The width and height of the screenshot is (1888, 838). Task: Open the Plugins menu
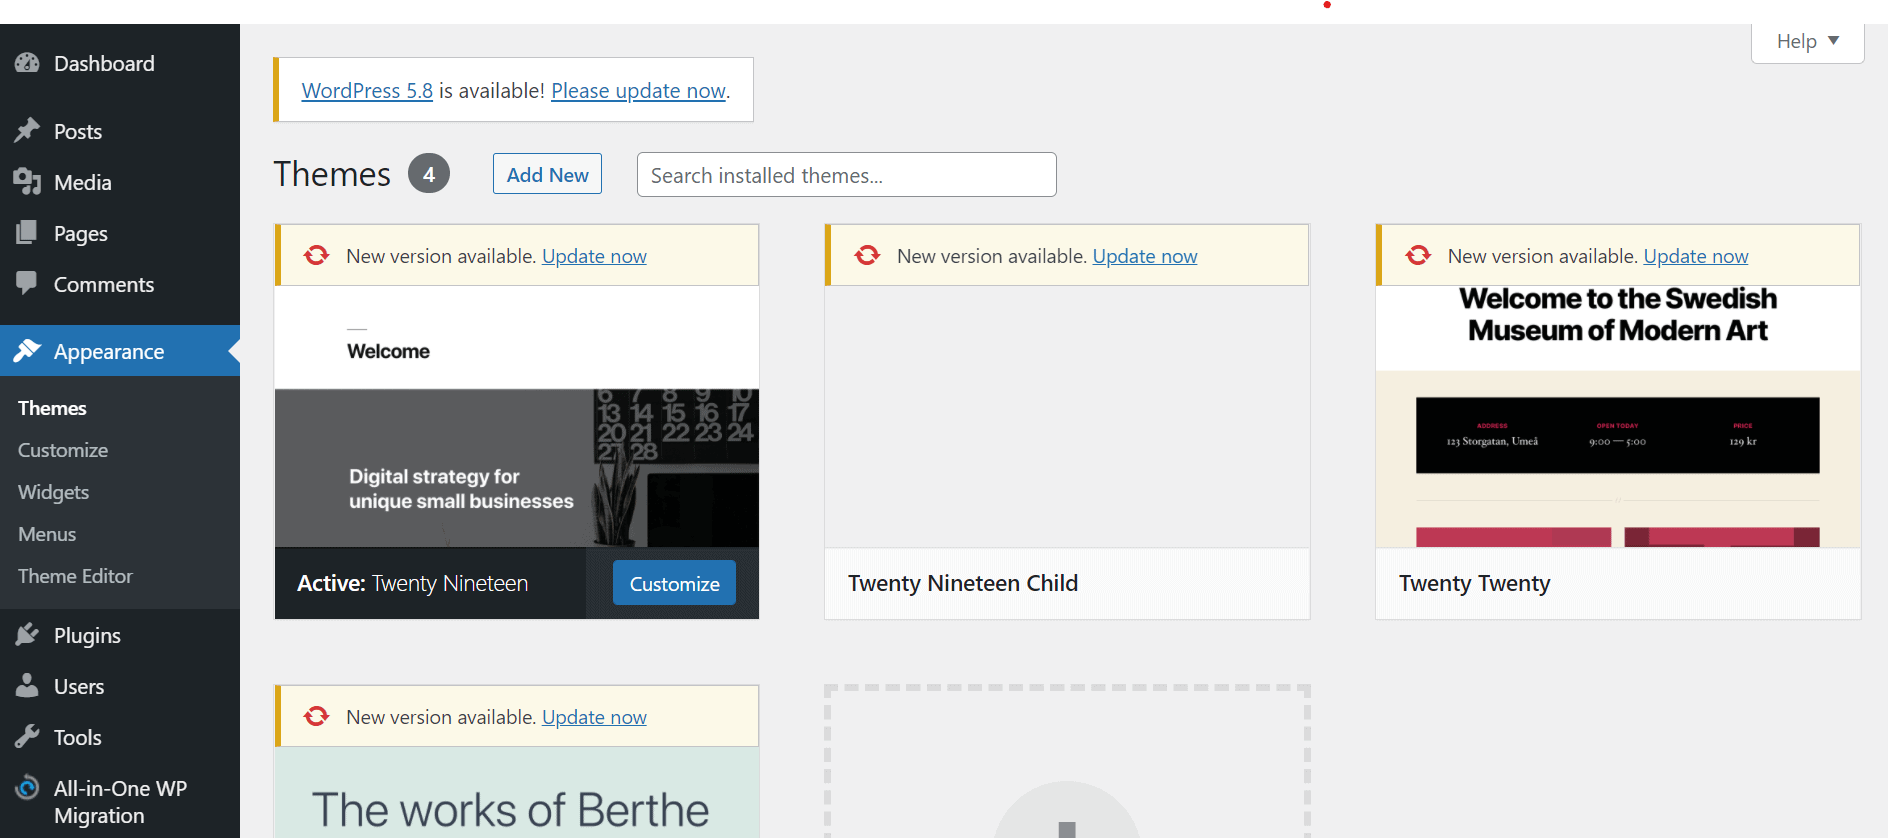(120, 635)
